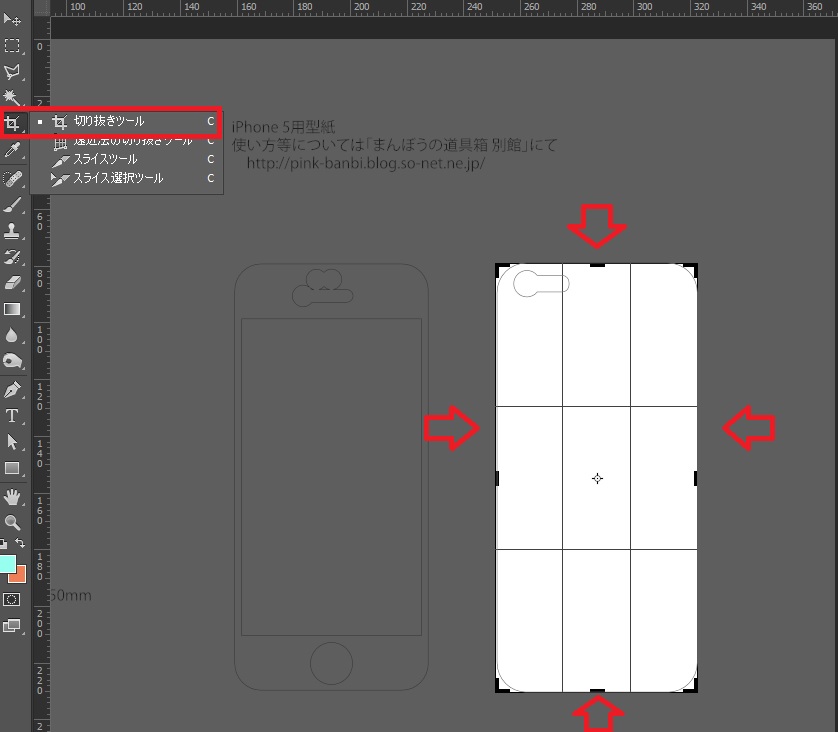The image size is (838, 732).
Task: Select the Polygonal Lasso tool
Action: click(12, 72)
